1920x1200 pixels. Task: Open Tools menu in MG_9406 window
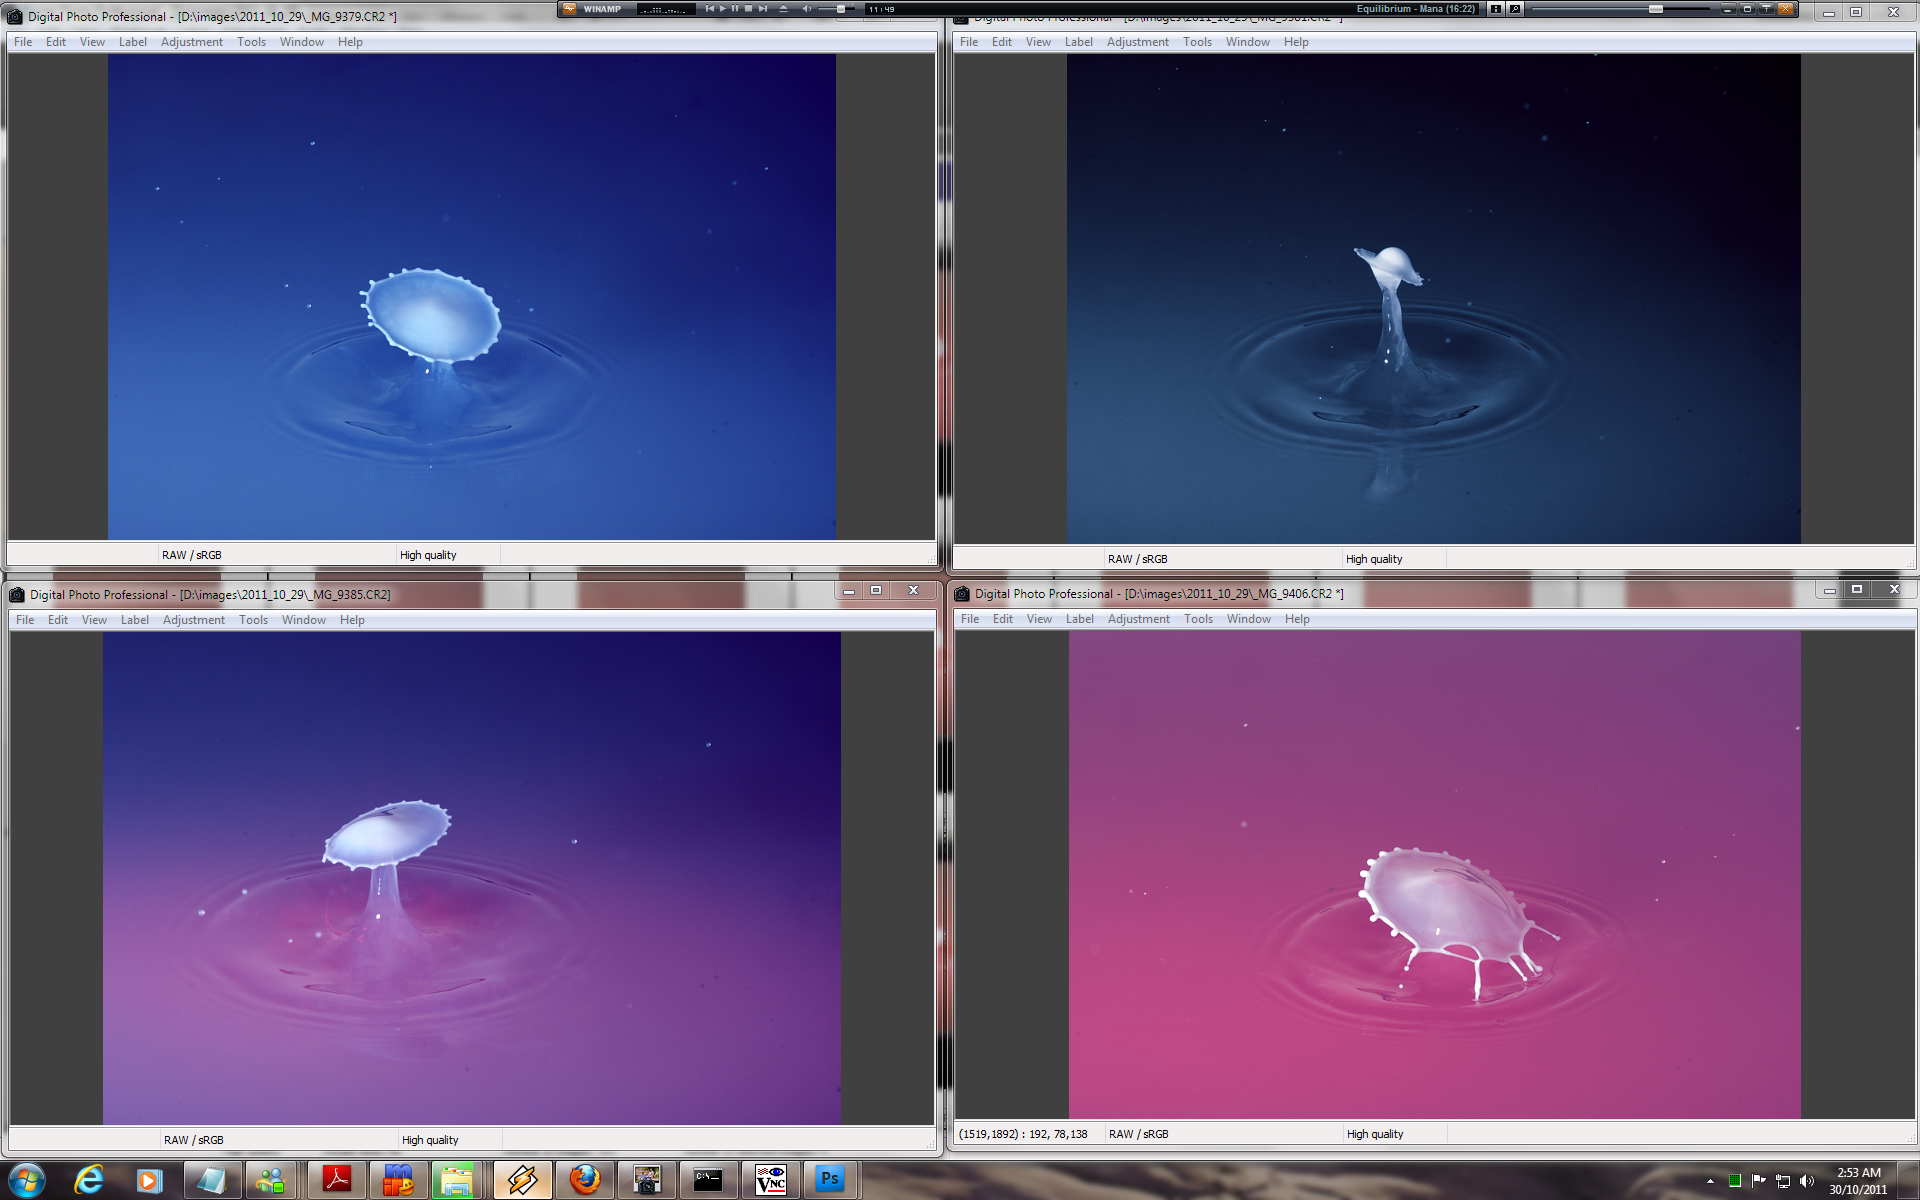pos(1198,619)
